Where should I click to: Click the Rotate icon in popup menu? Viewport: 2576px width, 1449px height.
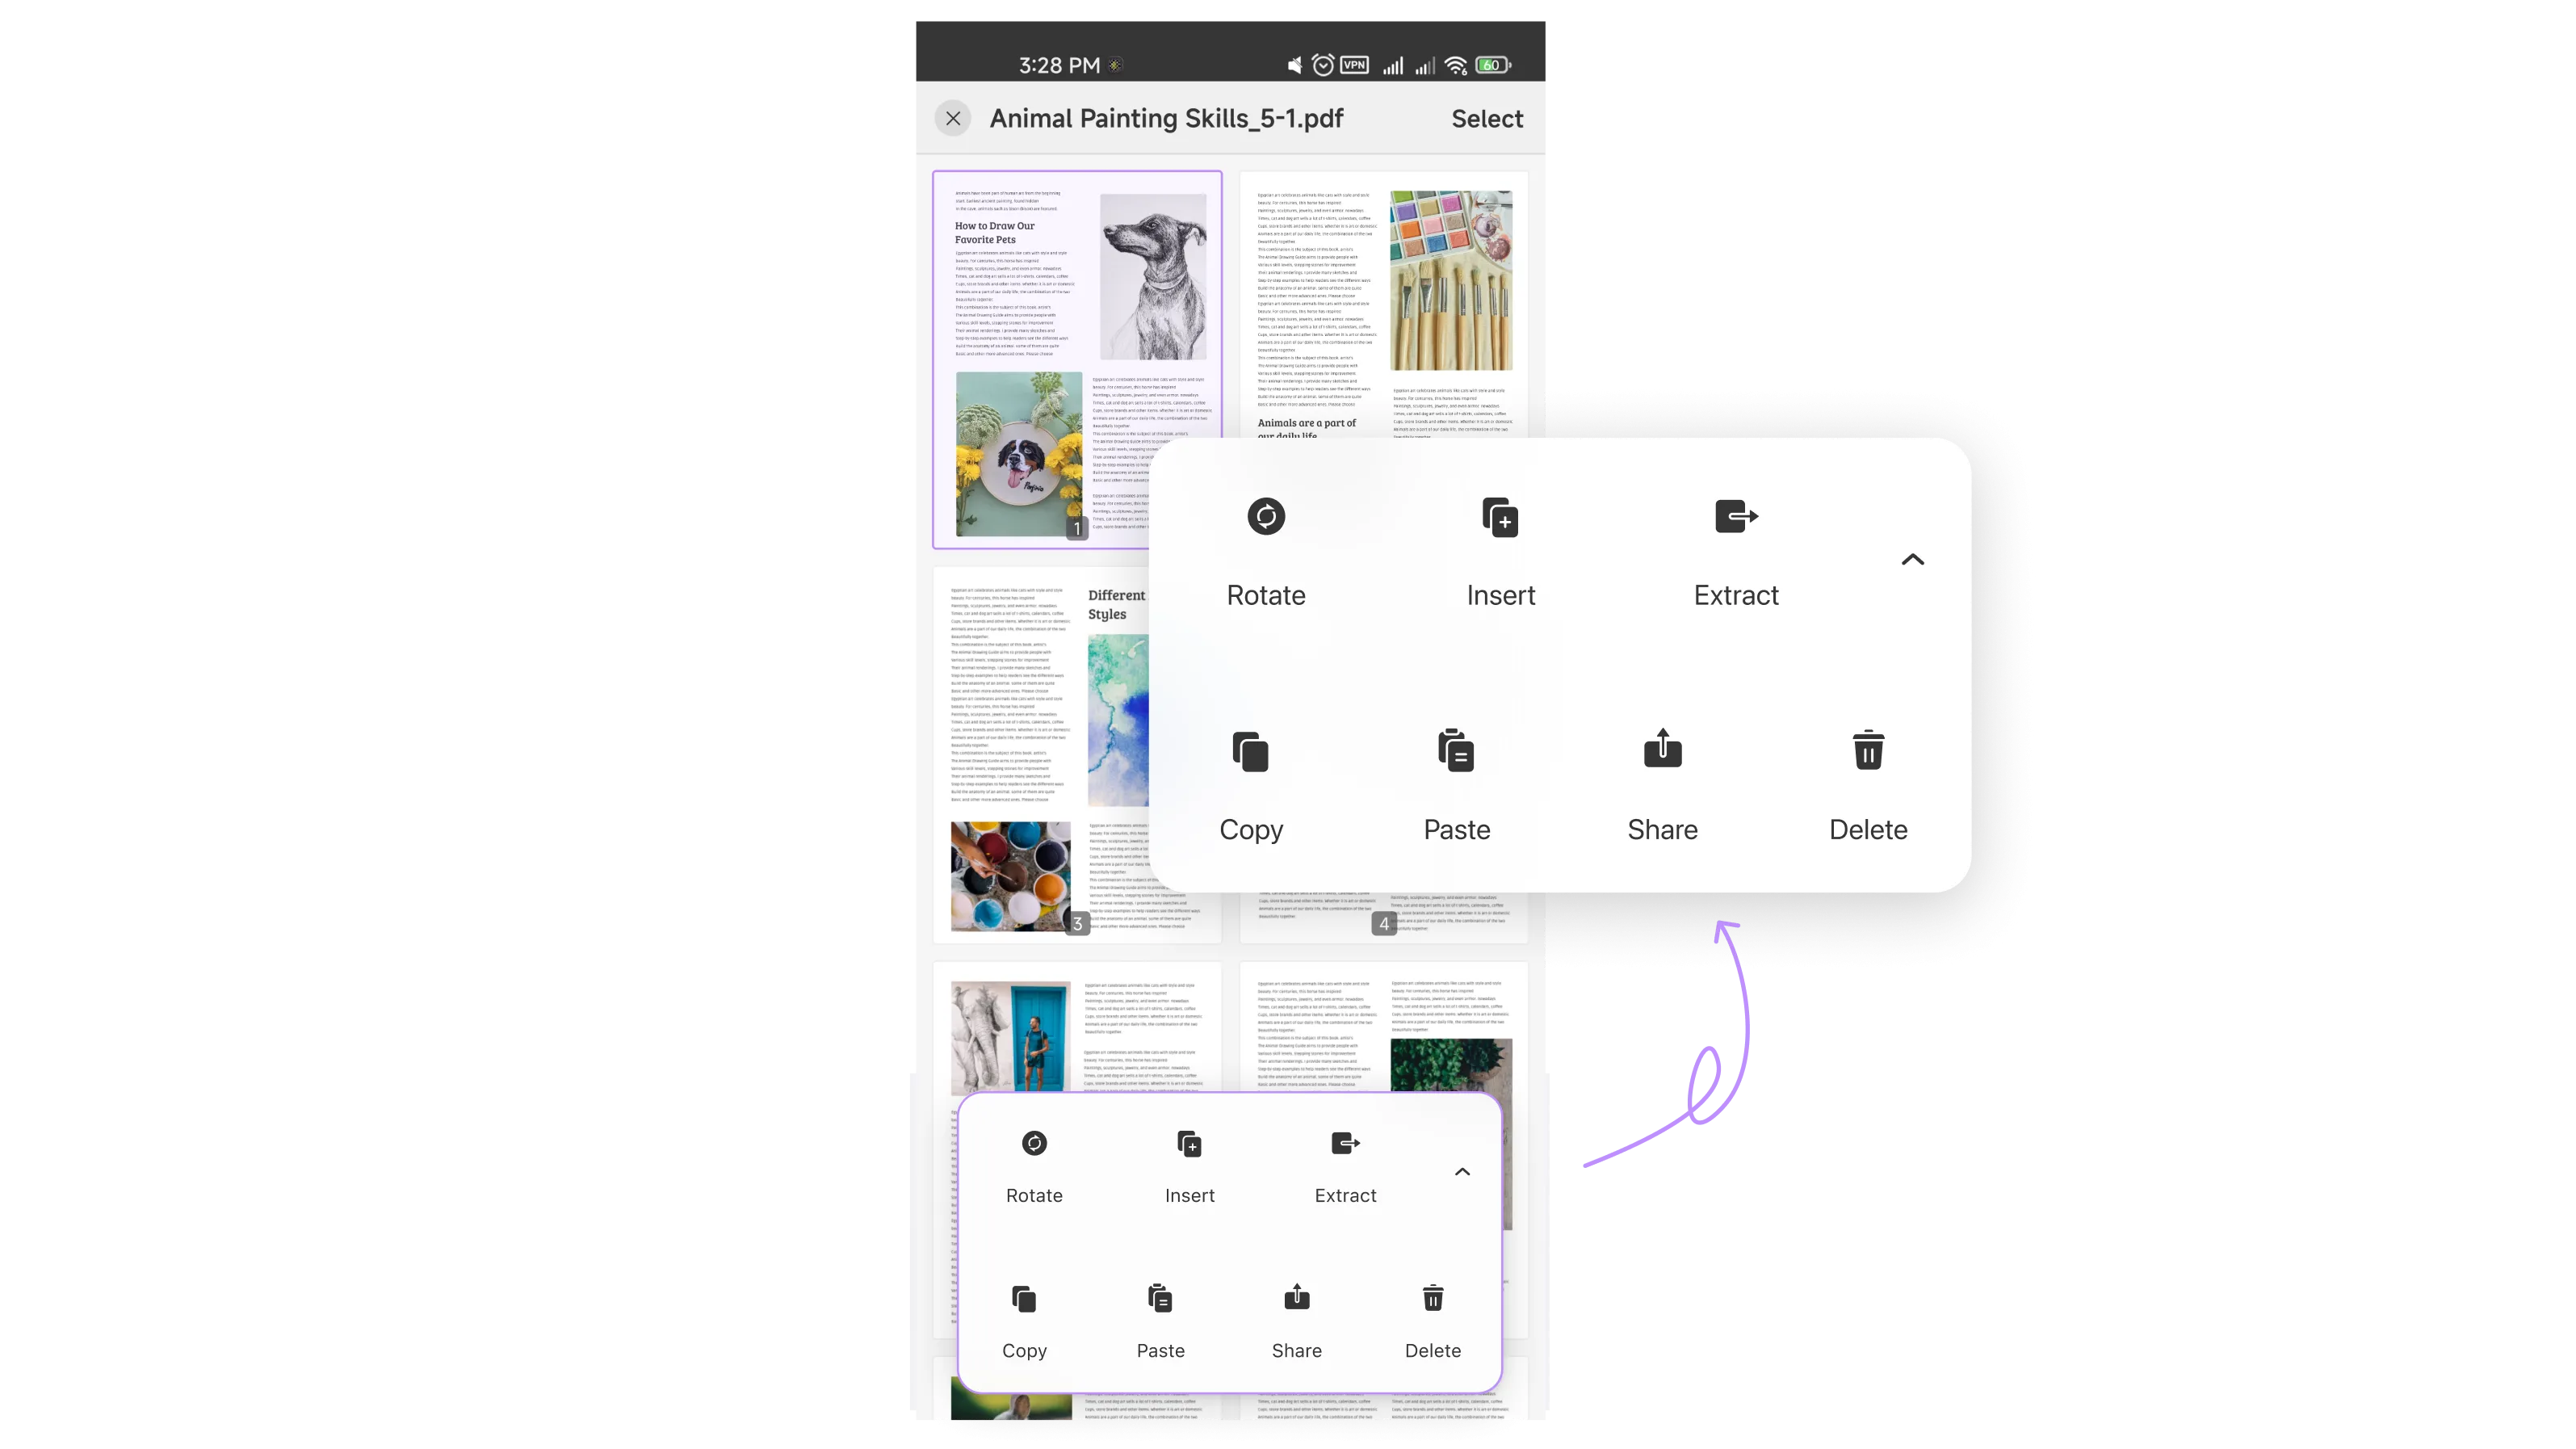click(1265, 514)
